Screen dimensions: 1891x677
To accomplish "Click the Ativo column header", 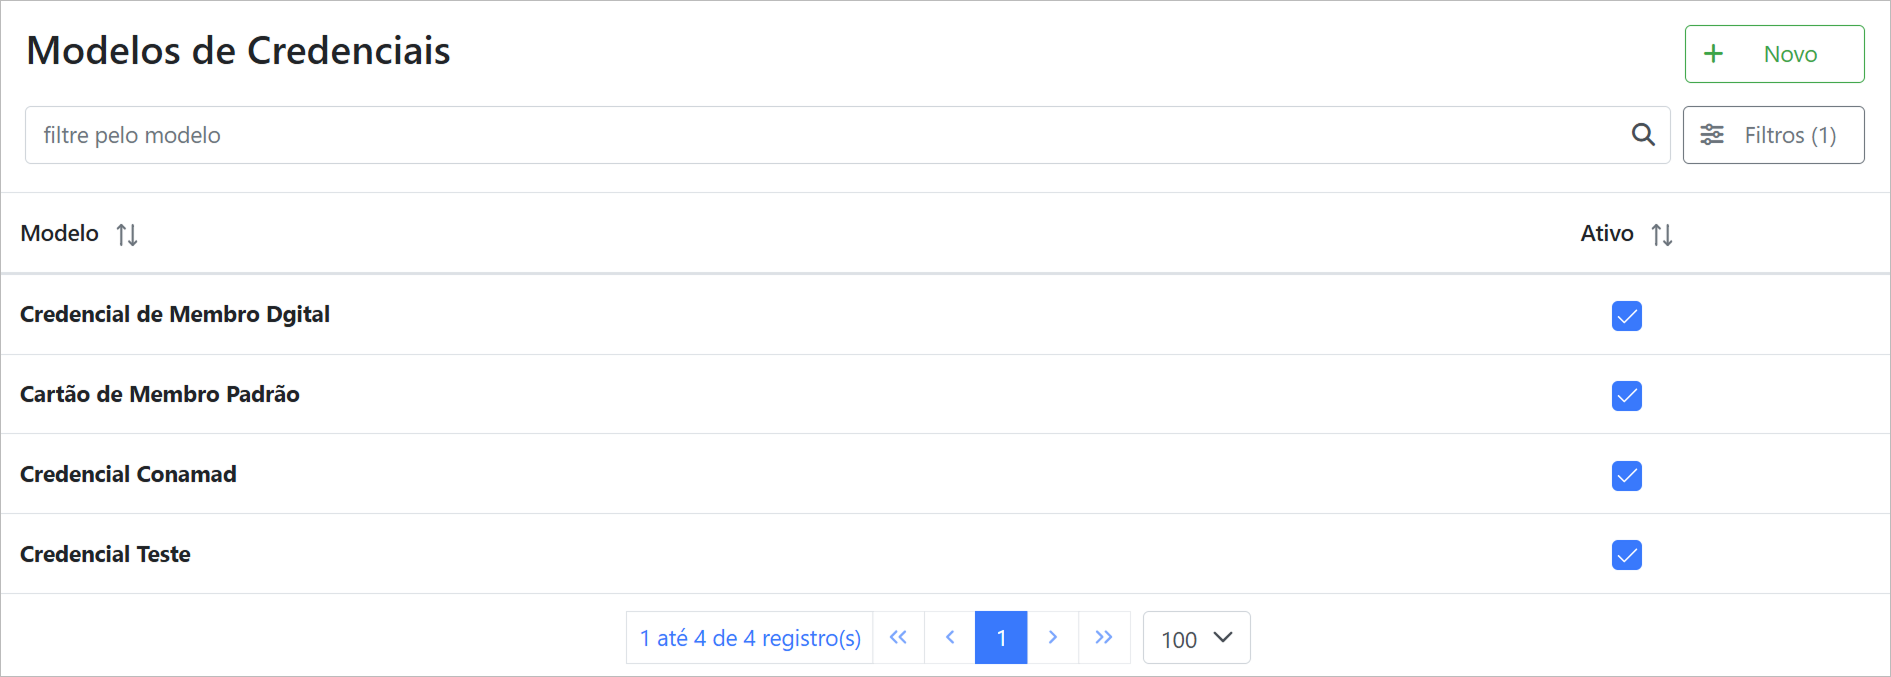I will (1606, 234).
